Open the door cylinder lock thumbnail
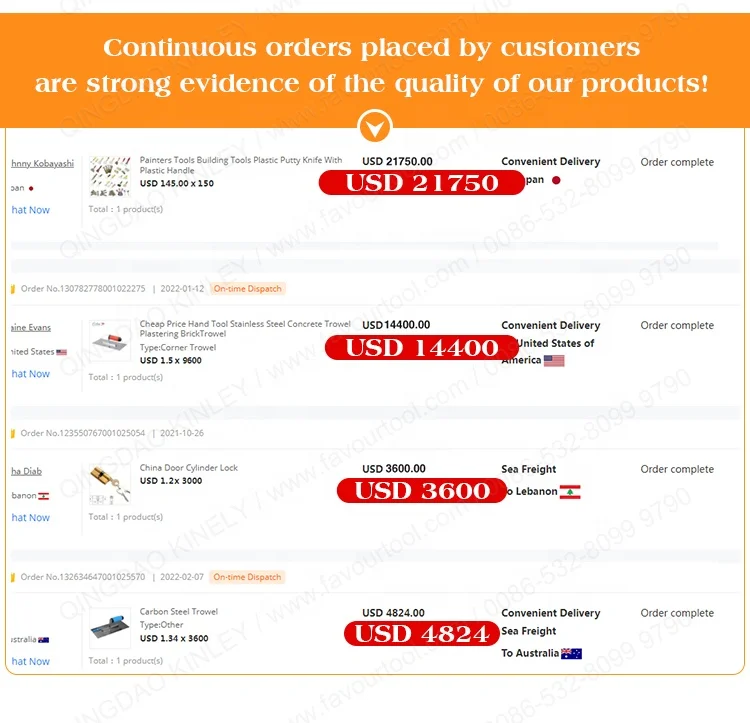Image resolution: width=750 pixels, height=723 pixels. click(110, 484)
